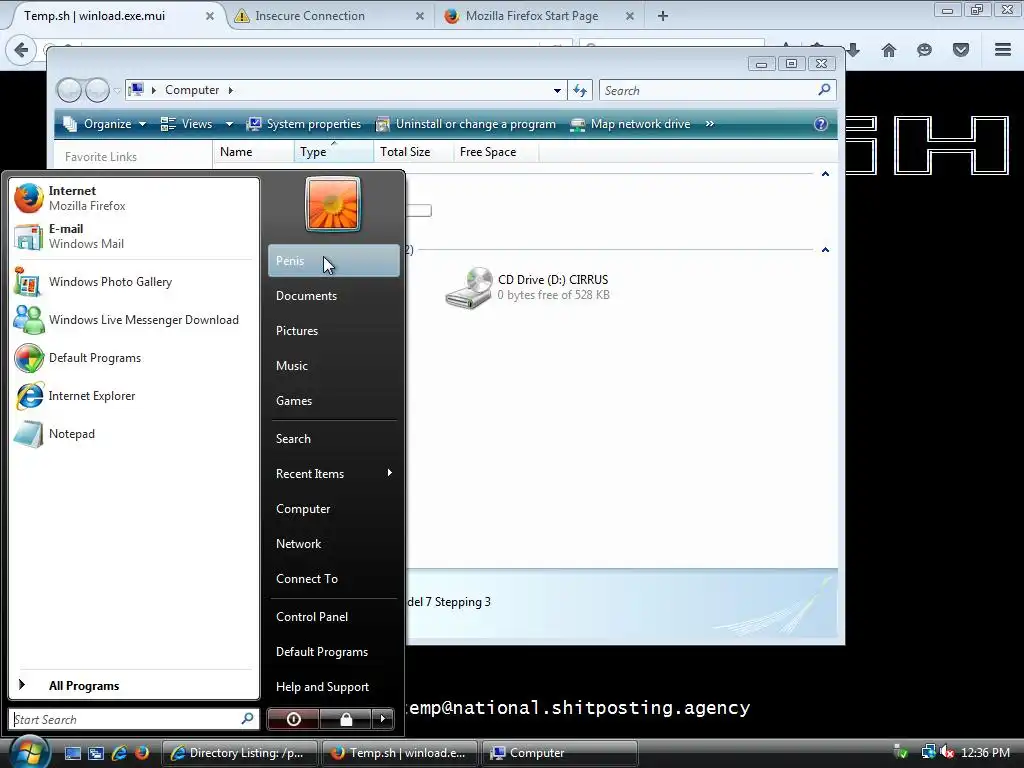Open Notepad from Start menu
This screenshot has width=1024, height=768.
point(134,434)
